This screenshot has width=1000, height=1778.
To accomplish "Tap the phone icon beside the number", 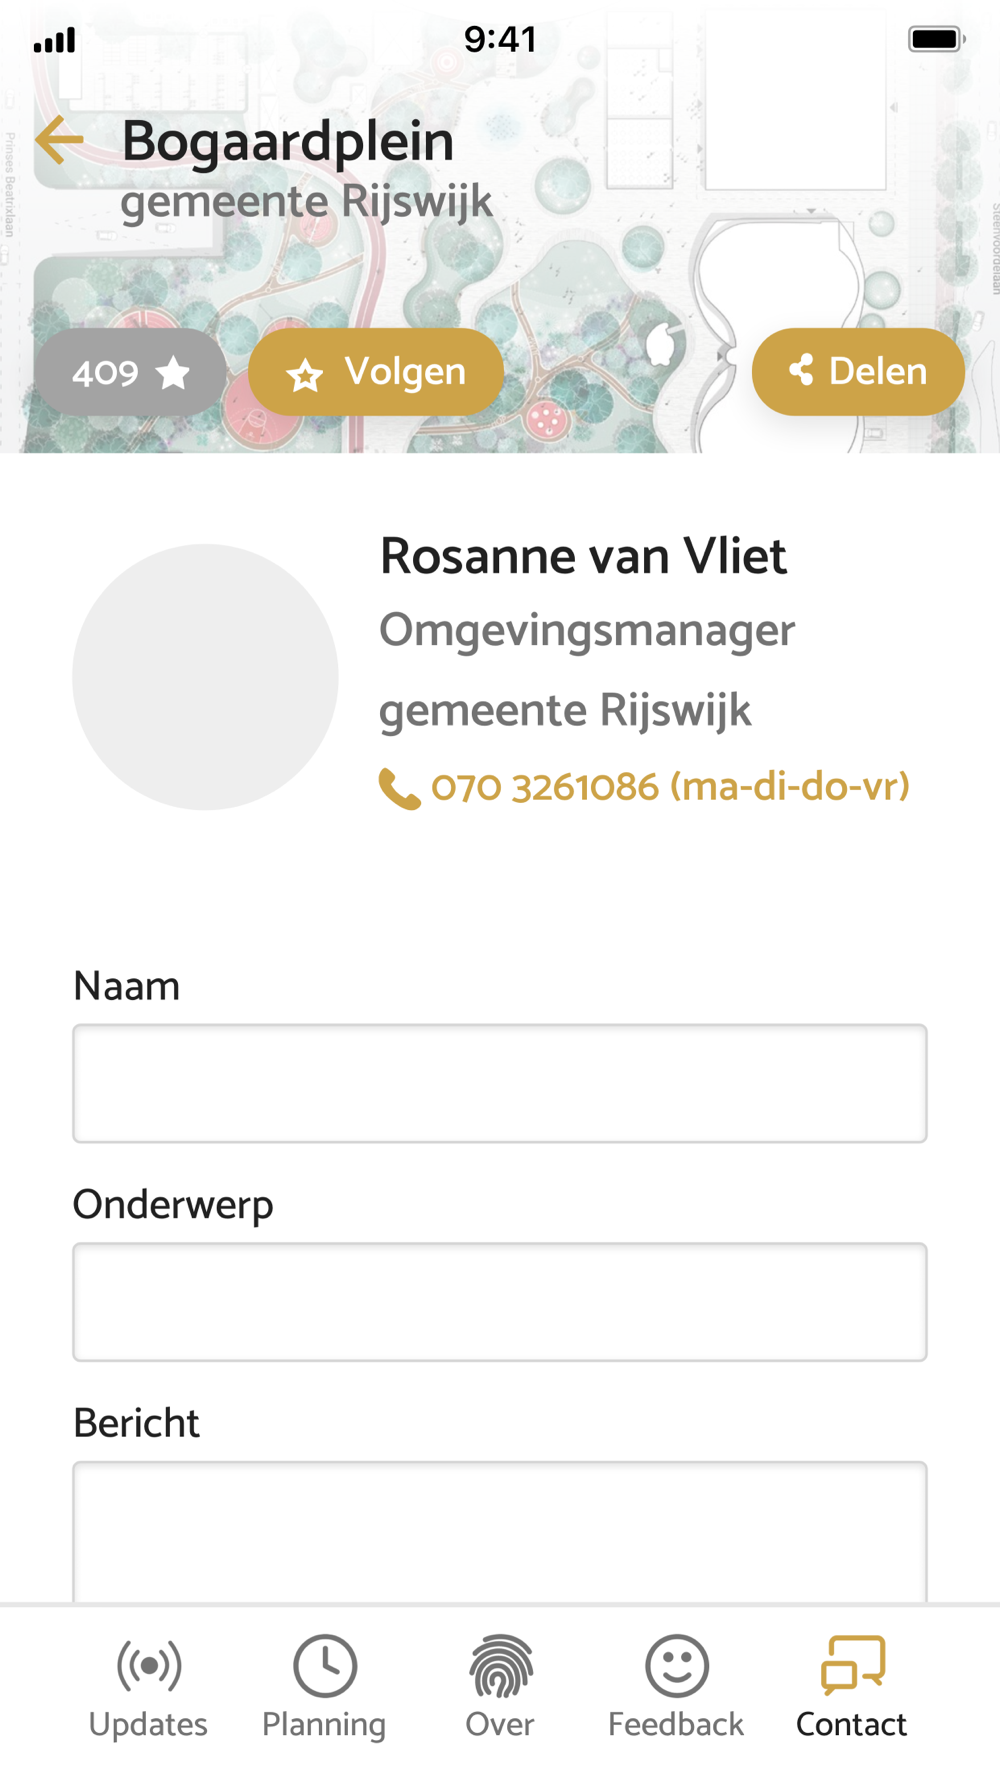I will tap(399, 789).
